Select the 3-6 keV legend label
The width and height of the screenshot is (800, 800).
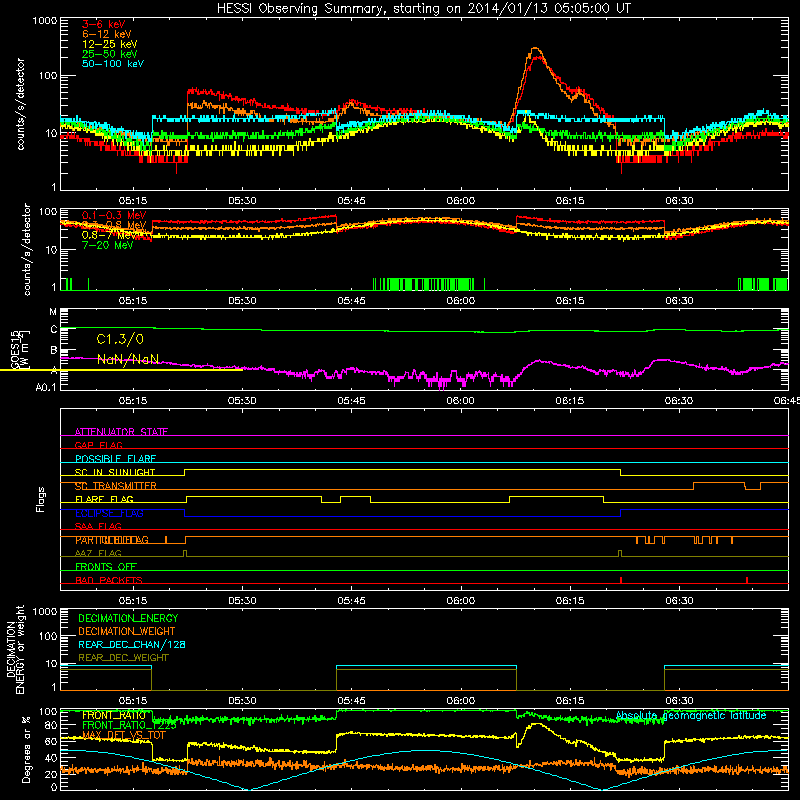tap(104, 24)
